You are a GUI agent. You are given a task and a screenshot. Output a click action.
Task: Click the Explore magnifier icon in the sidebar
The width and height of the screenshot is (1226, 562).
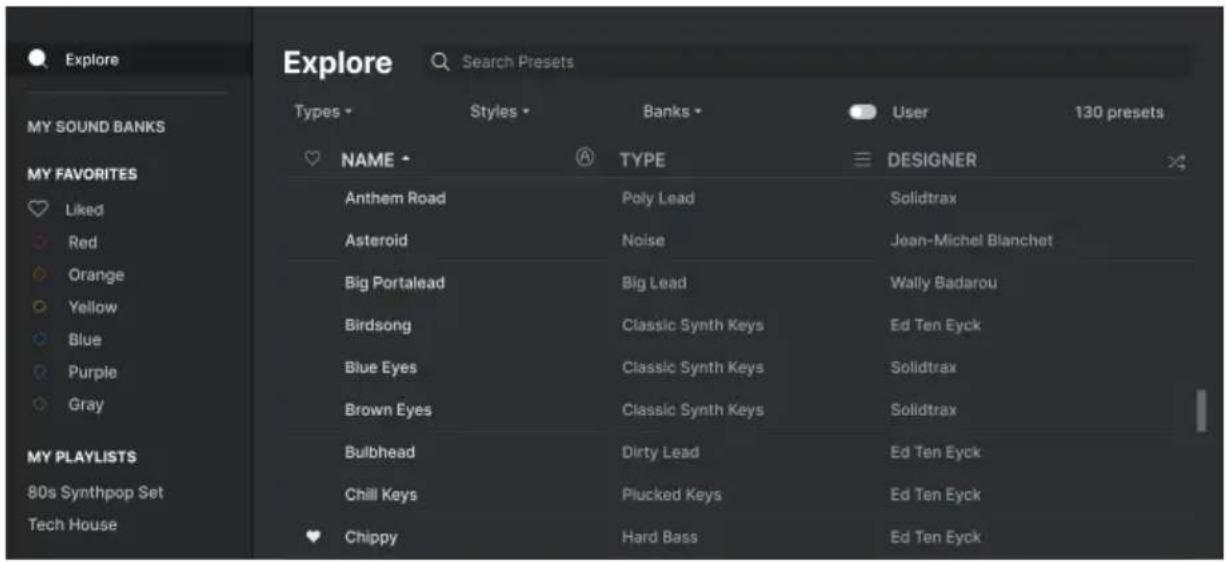point(38,59)
